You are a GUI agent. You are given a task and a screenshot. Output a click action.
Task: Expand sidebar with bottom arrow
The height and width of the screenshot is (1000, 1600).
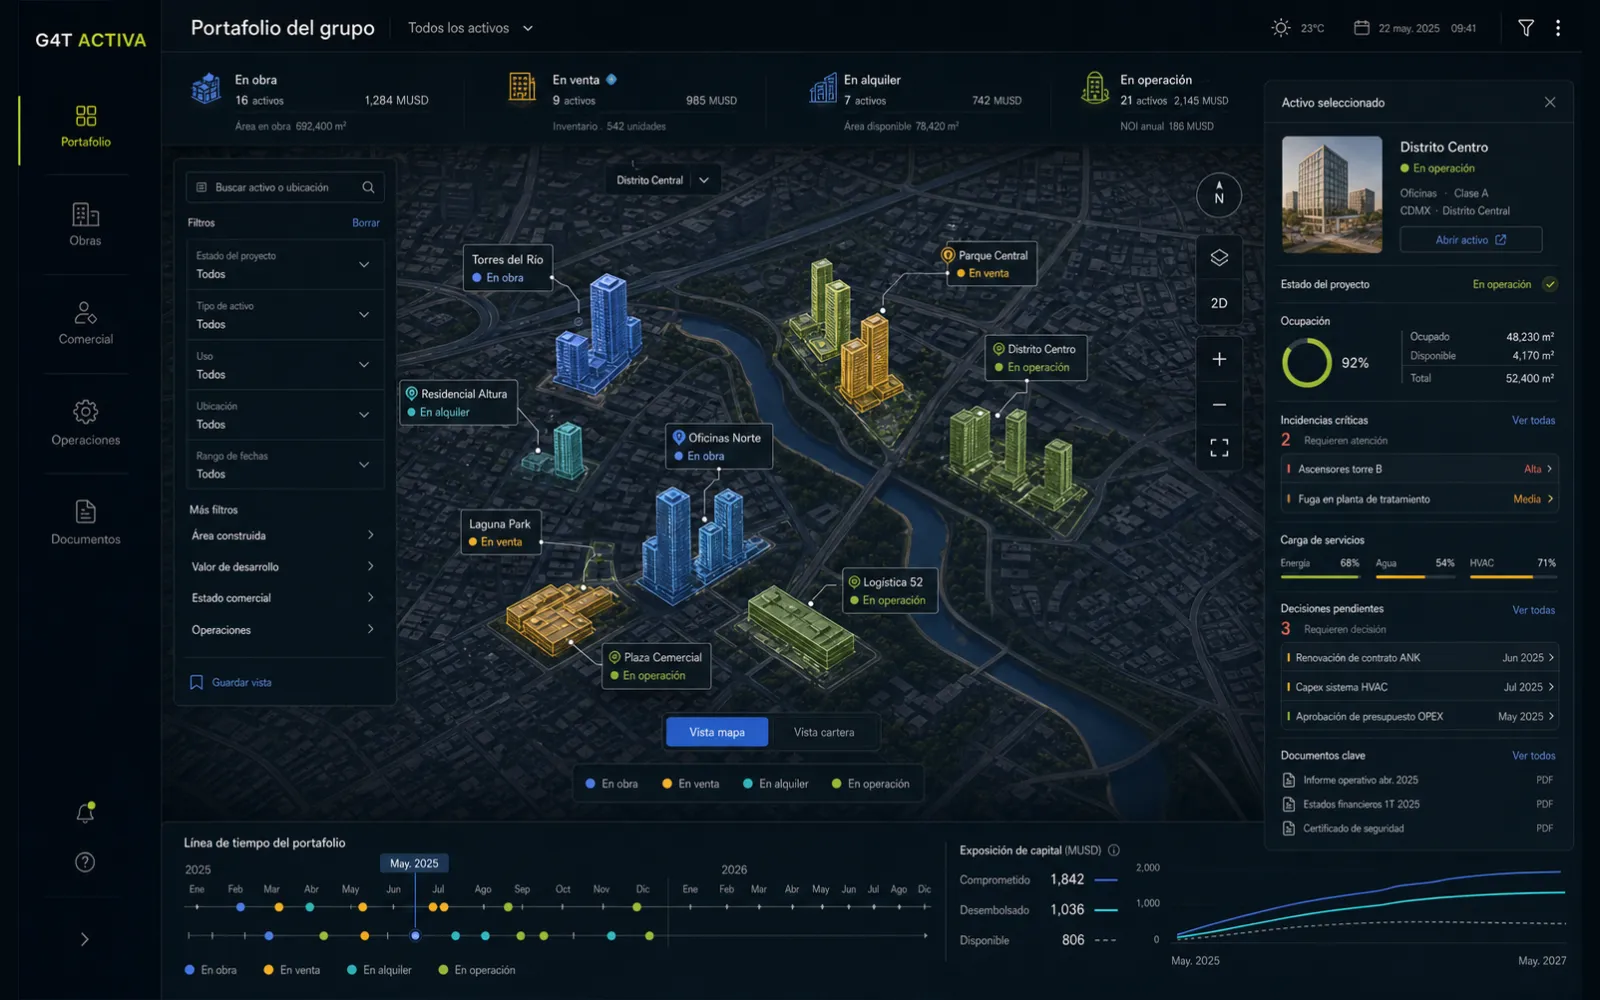(85, 939)
